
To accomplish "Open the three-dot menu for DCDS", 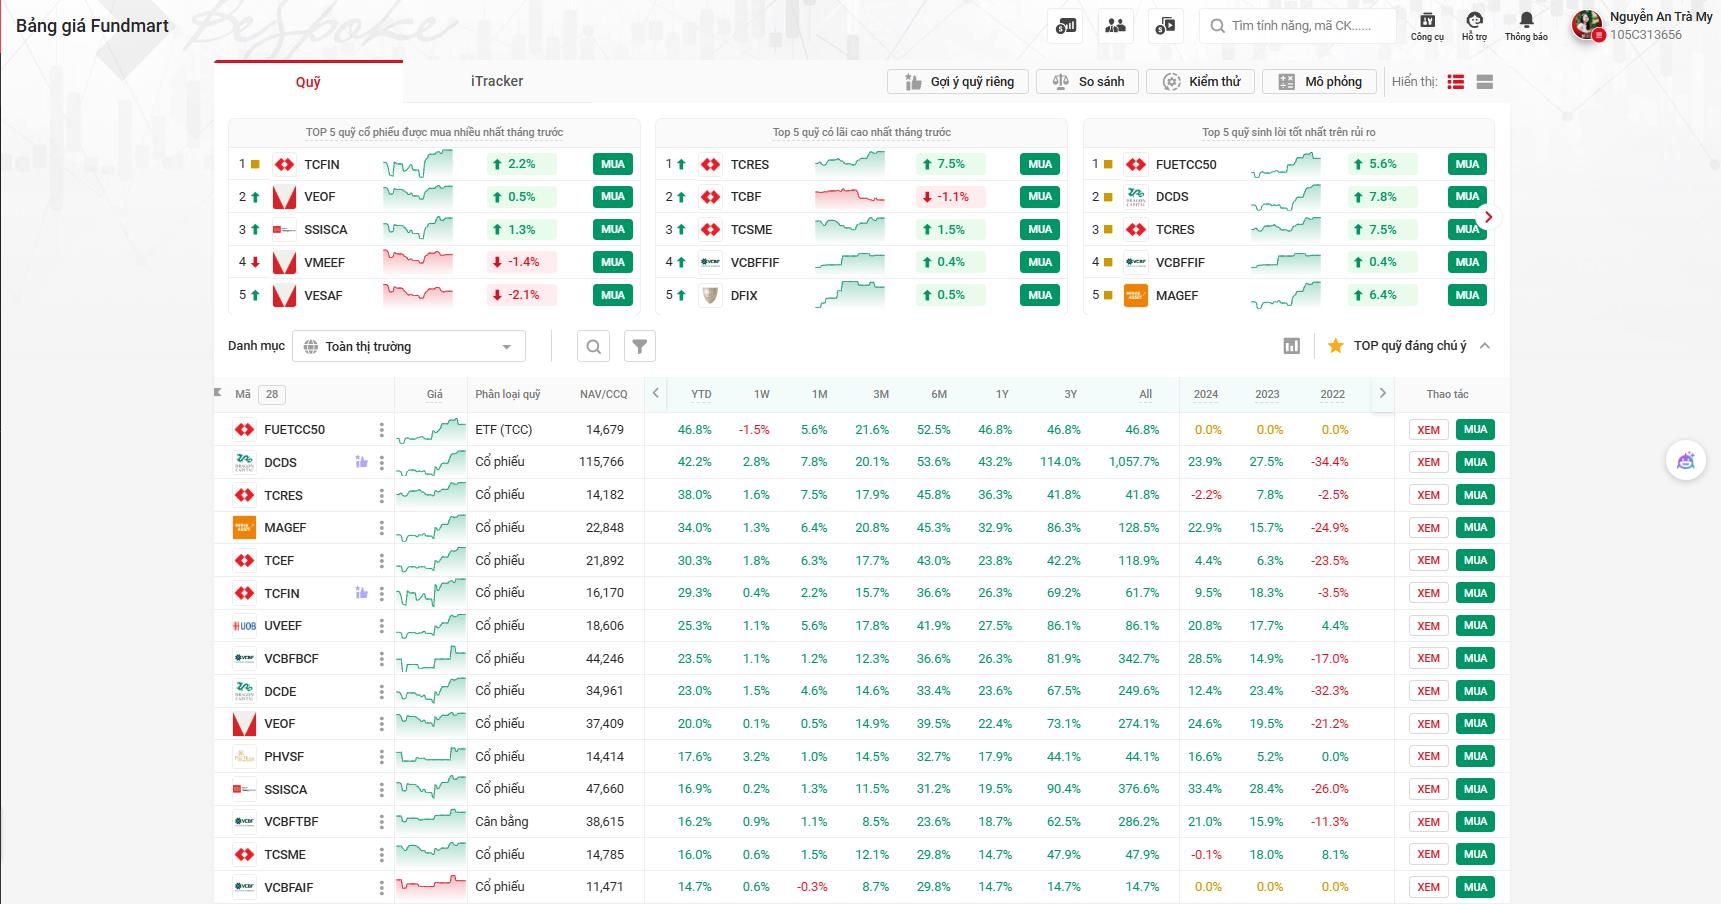I will (381, 463).
